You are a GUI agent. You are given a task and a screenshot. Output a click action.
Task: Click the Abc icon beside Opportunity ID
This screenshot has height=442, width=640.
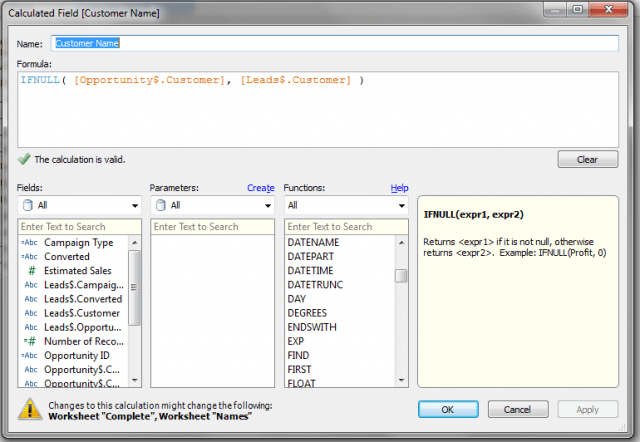(x=29, y=355)
